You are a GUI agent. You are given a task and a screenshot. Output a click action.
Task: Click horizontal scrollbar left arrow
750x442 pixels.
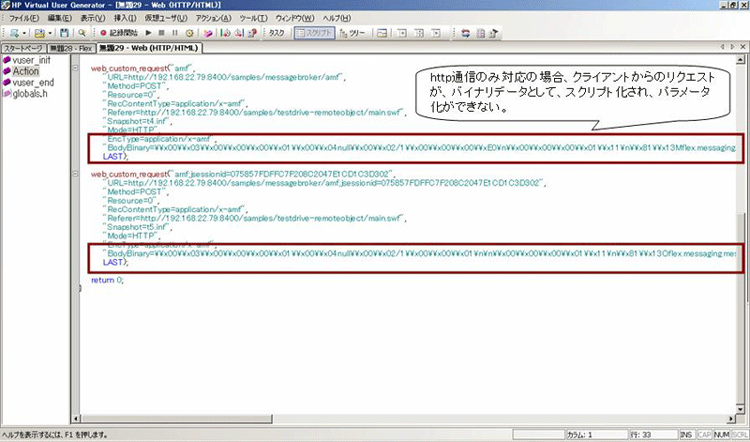(x=76, y=419)
